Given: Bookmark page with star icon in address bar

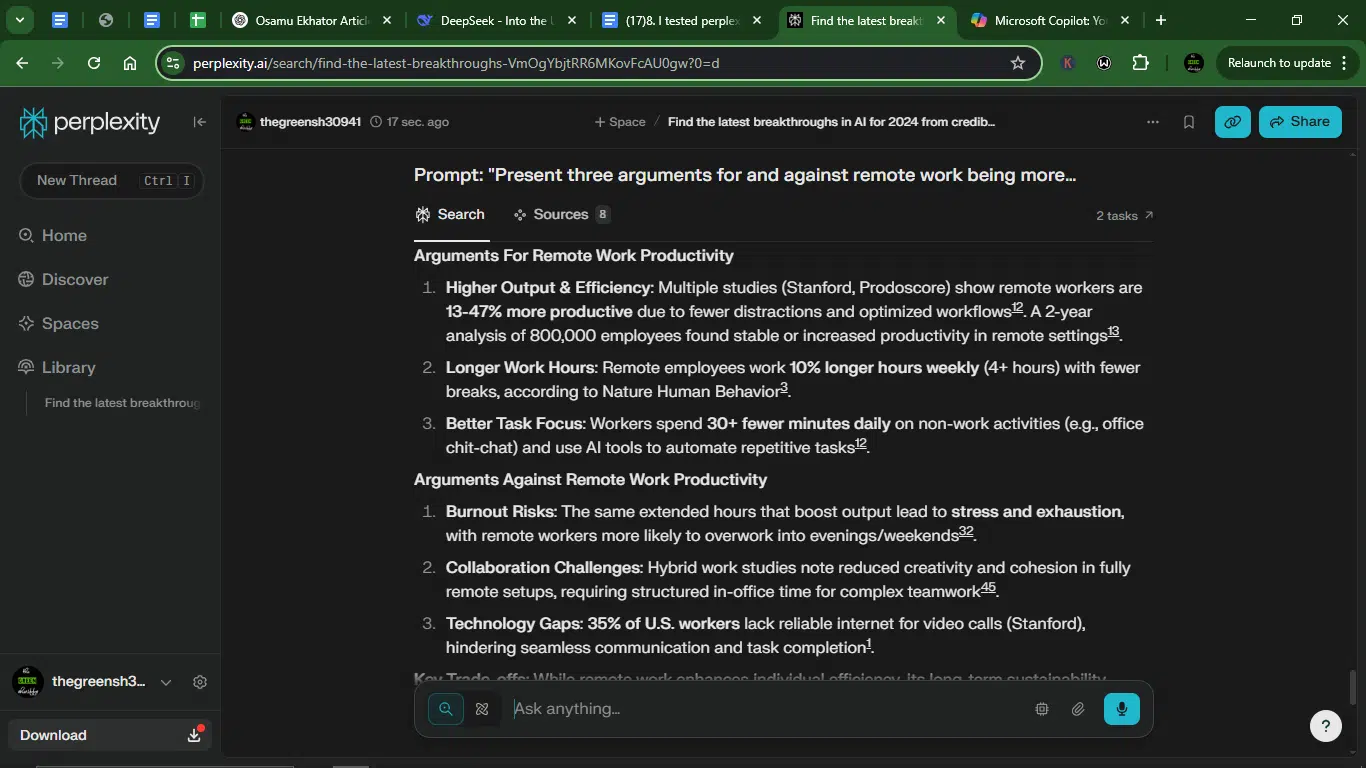Looking at the screenshot, I should (x=1018, y=63).
